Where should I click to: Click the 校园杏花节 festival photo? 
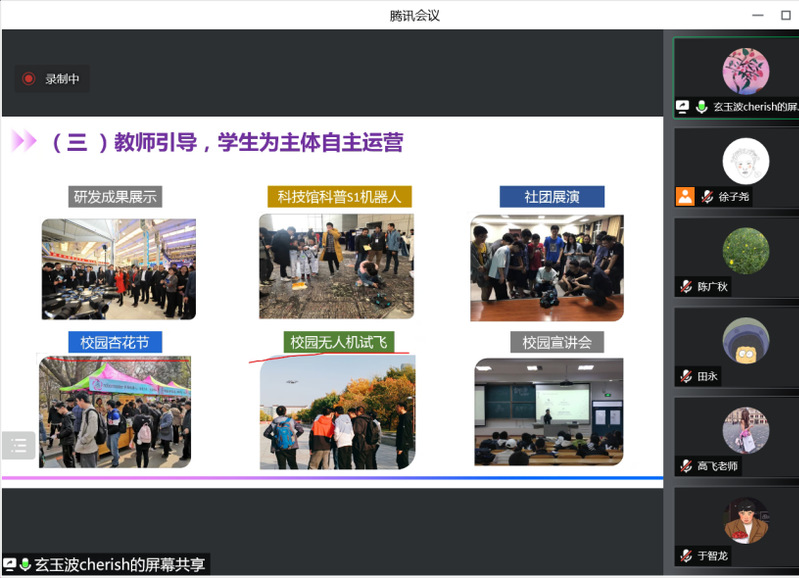114,411
